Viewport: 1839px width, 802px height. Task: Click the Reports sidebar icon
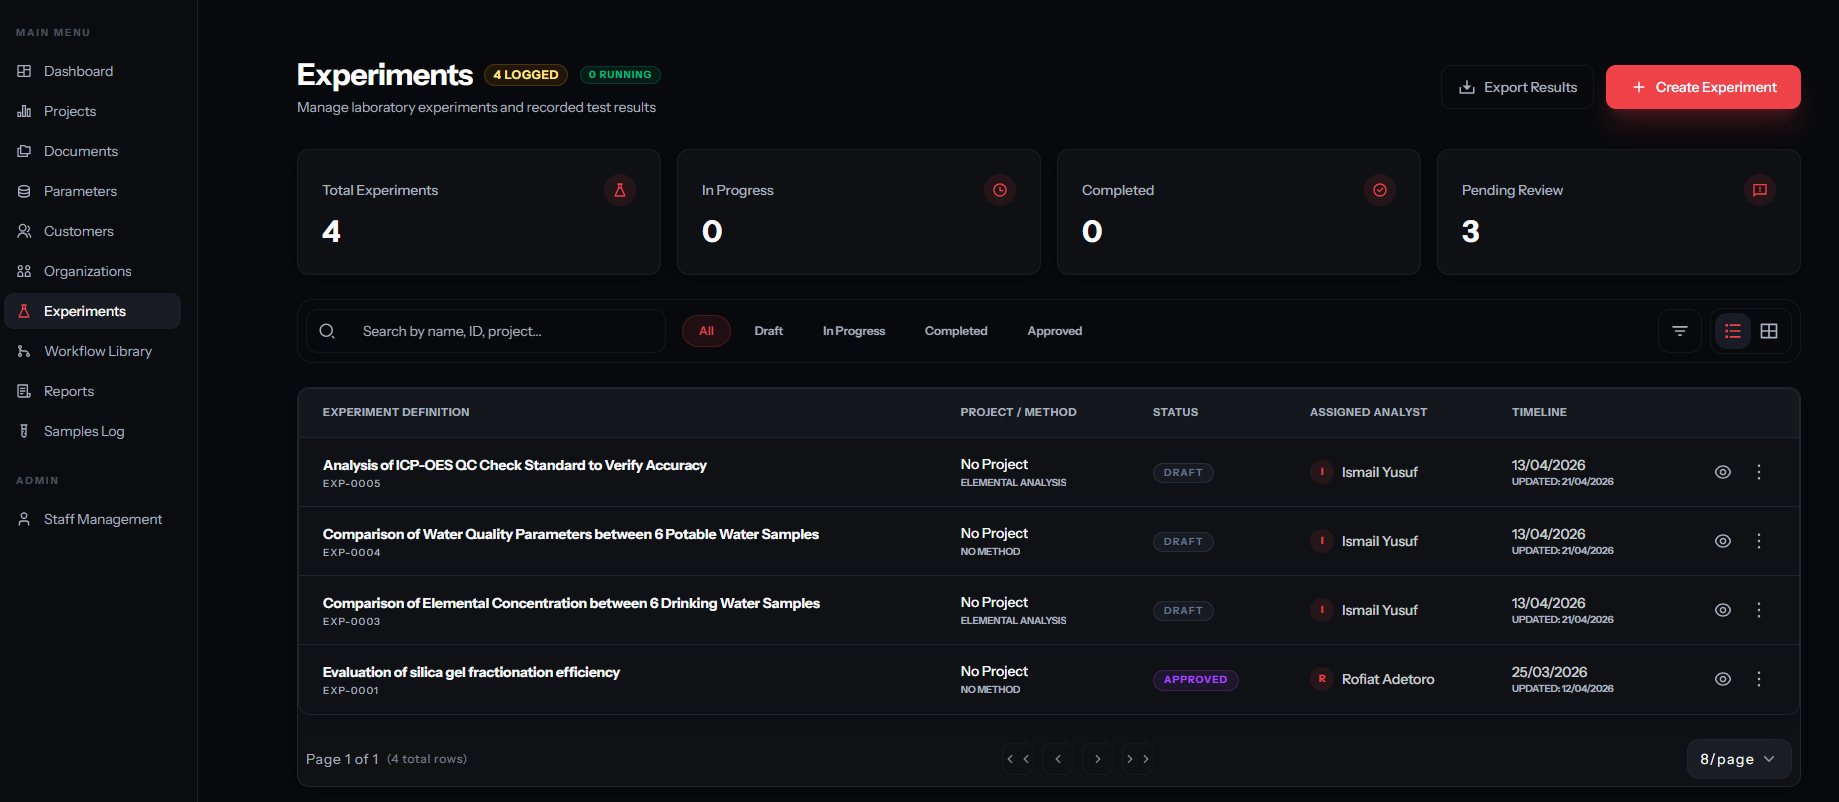click(x=24, y=391)
